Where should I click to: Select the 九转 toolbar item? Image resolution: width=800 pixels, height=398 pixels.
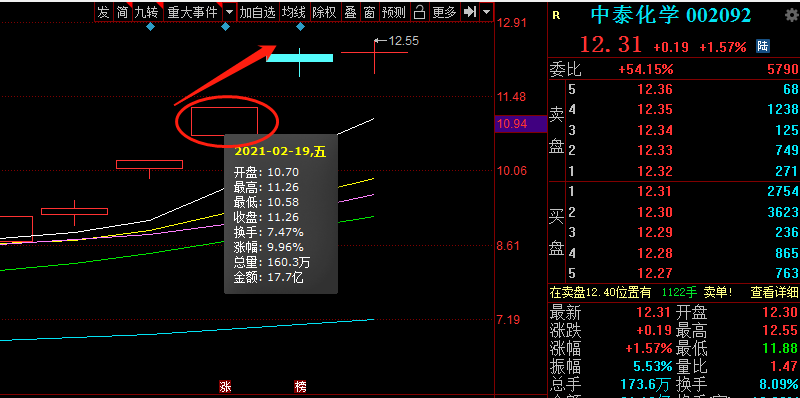(x=147, y=12)
